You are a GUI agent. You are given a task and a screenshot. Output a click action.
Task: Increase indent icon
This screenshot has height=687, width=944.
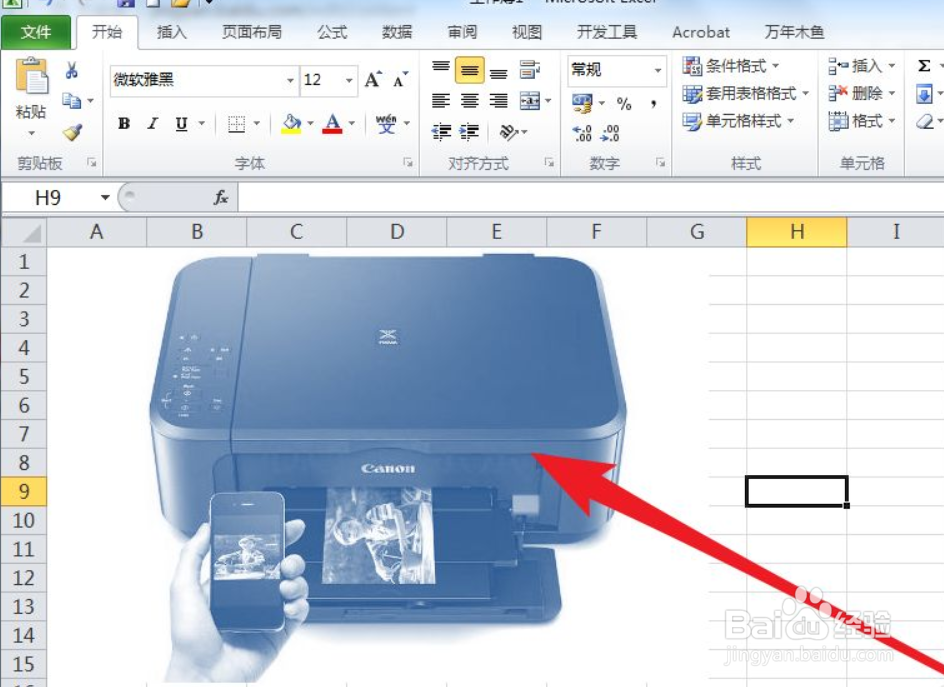pos(470,131)
